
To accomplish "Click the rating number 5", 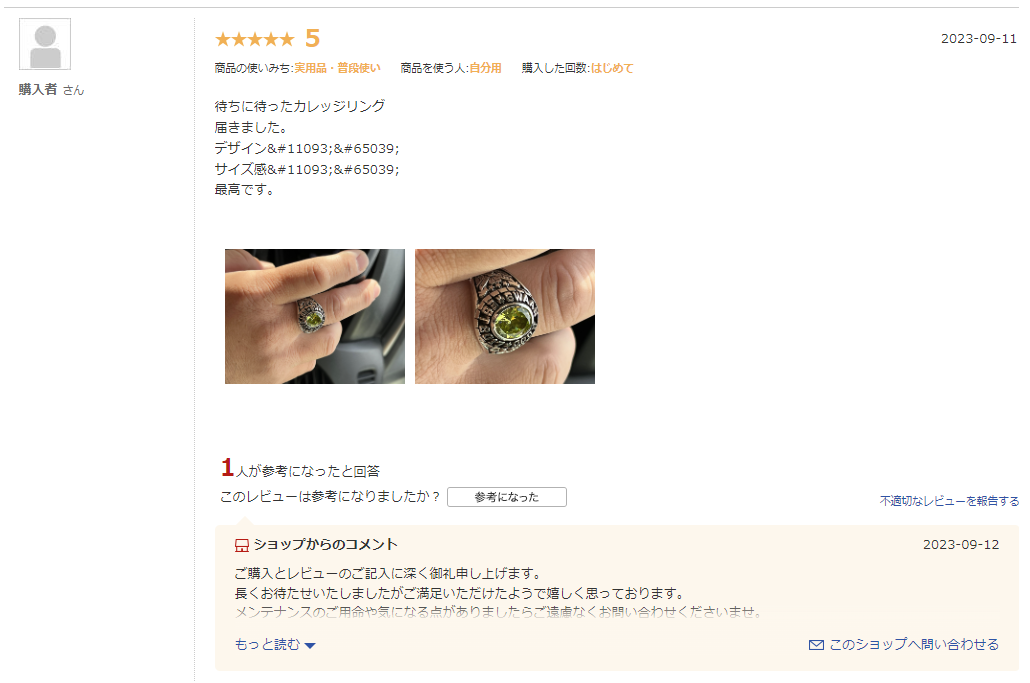I will coord(313,39).
